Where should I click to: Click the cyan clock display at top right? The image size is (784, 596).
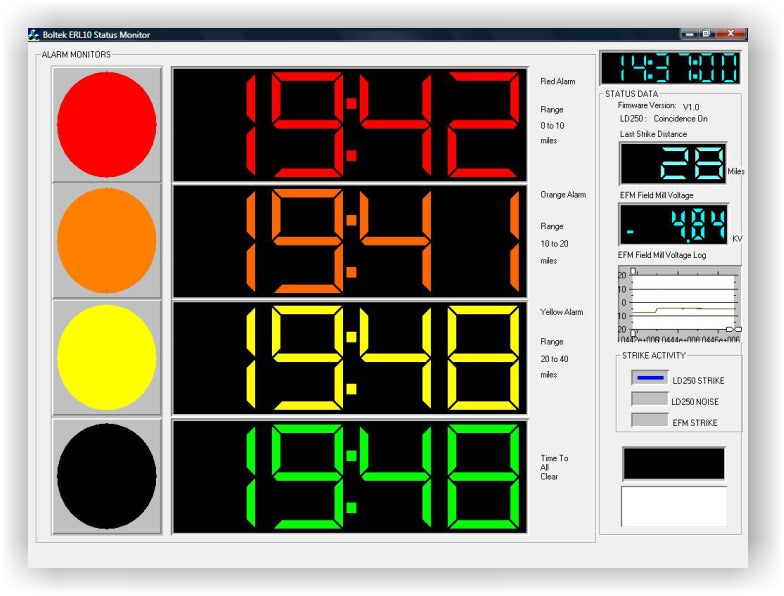click(x=670, y=68)
